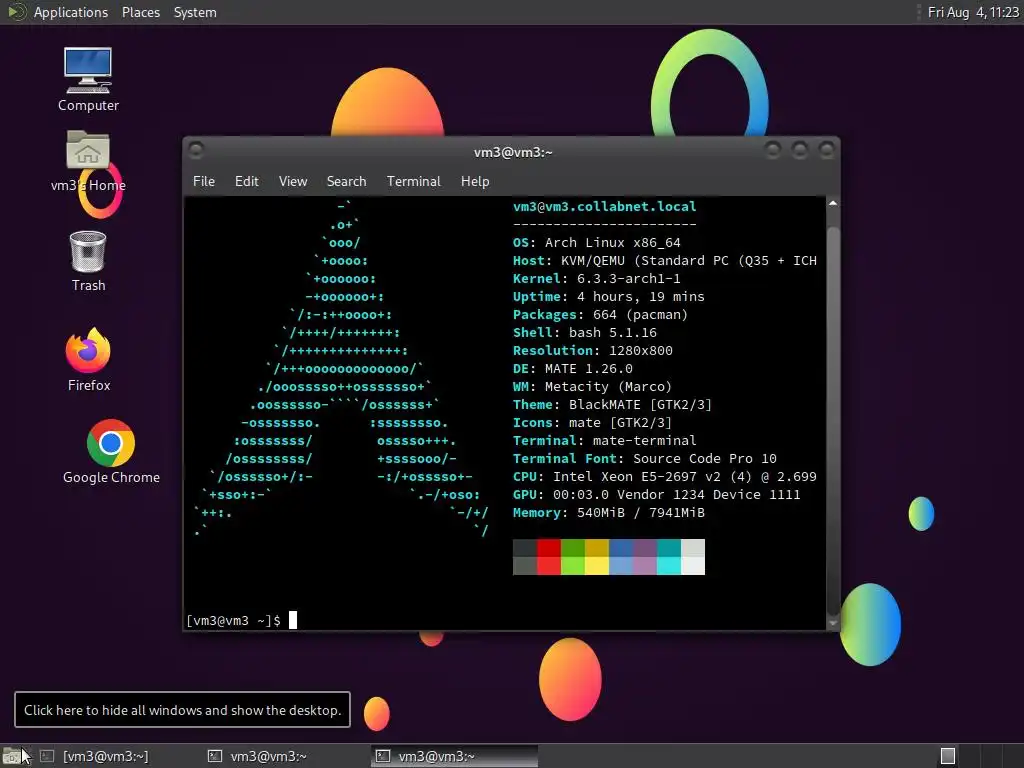Click the MATE logo icon beside Applications

(x=16, y=12)
